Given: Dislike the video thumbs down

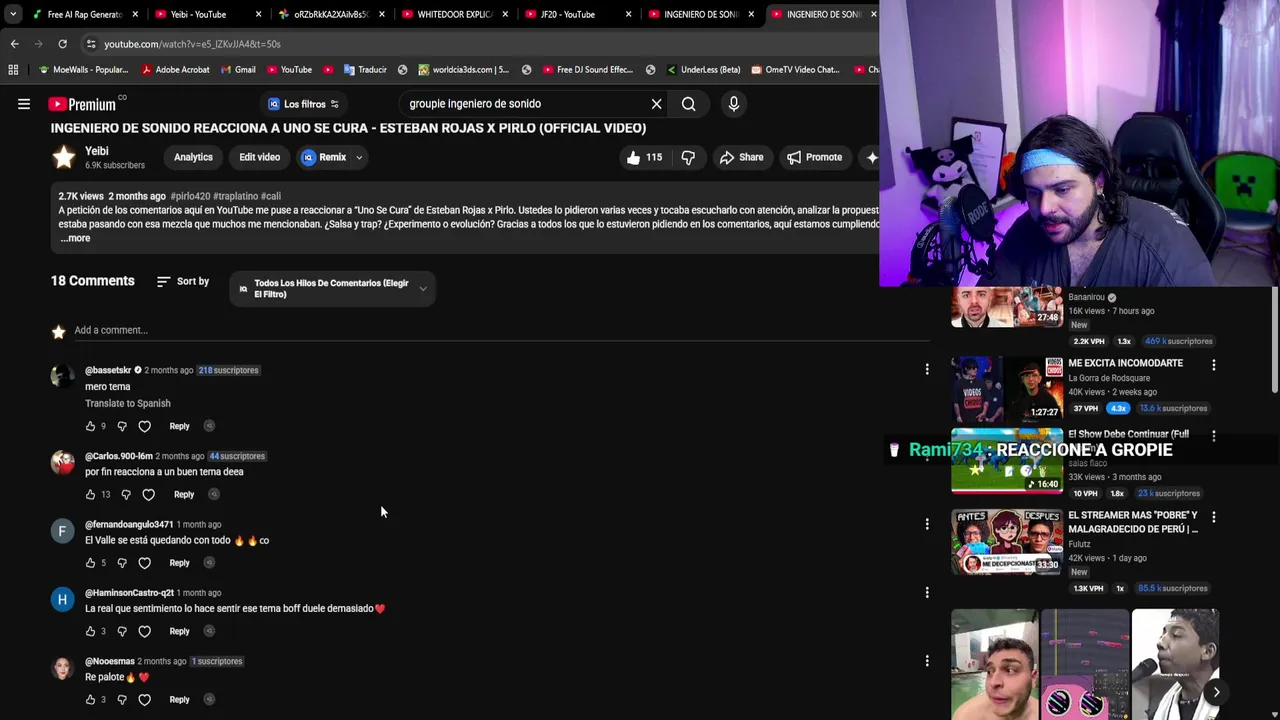Looking at the screenshot, I should coord(688,157).
